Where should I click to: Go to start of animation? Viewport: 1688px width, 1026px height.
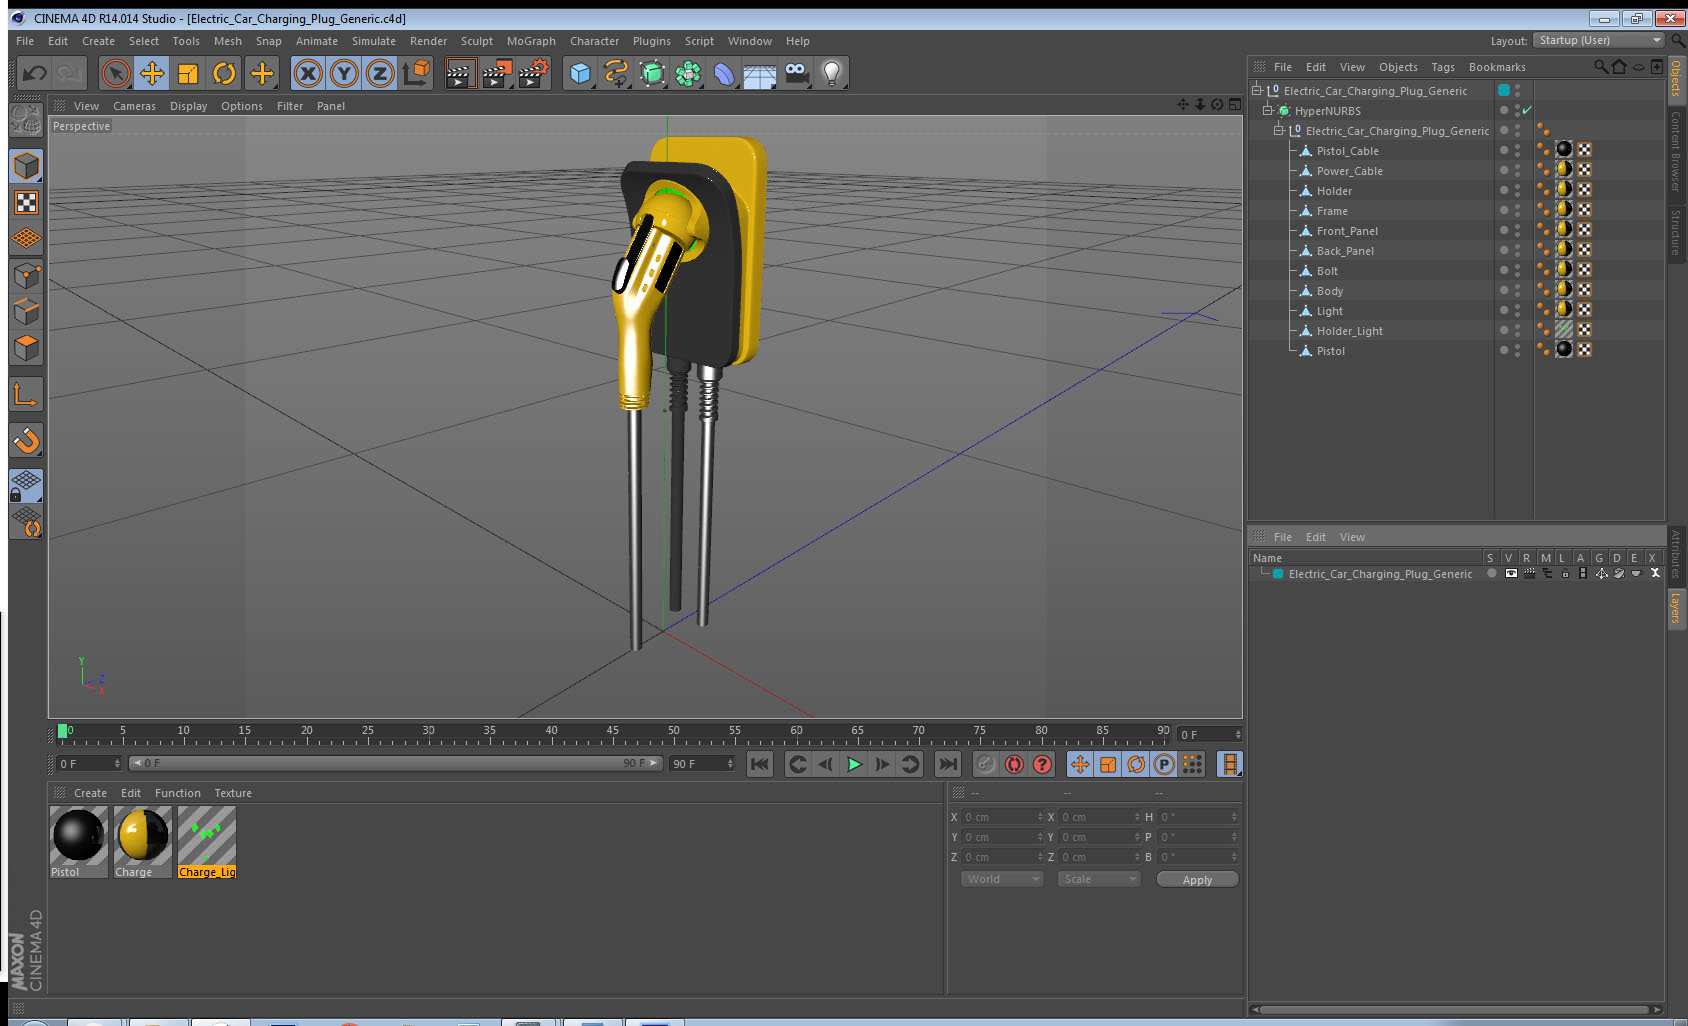pyautogui.click(x=760, y=764)
